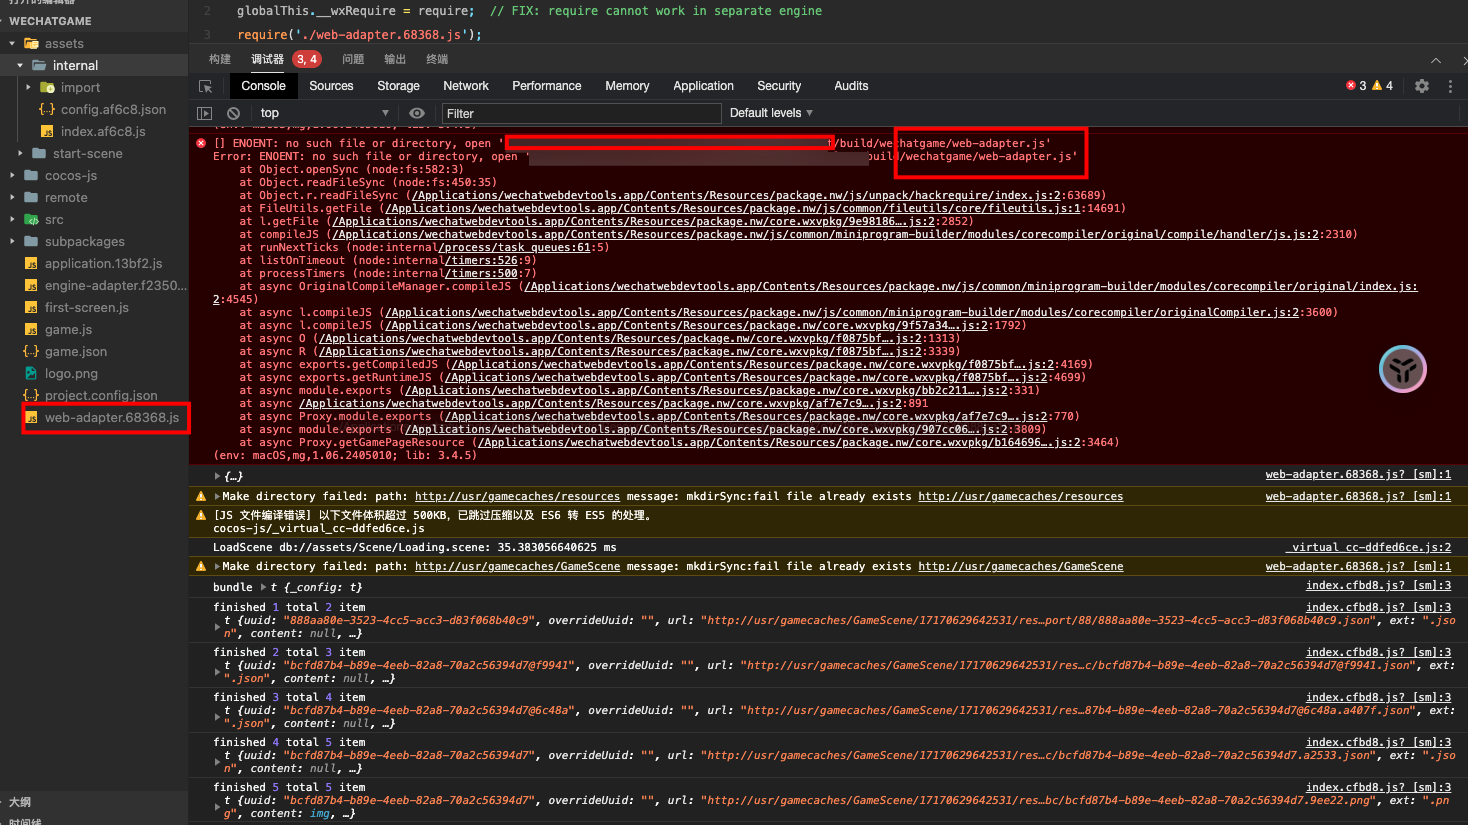Screen dimensions: 1468x825
Task: Expand the {…} object in console
Action: coord(217,476)
